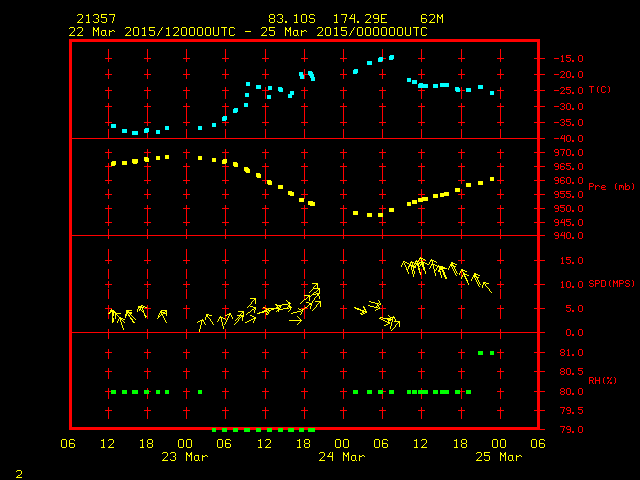The image size is (640, 480).
Task: Click the 25 Mar date label
Action: click(499, 456)
